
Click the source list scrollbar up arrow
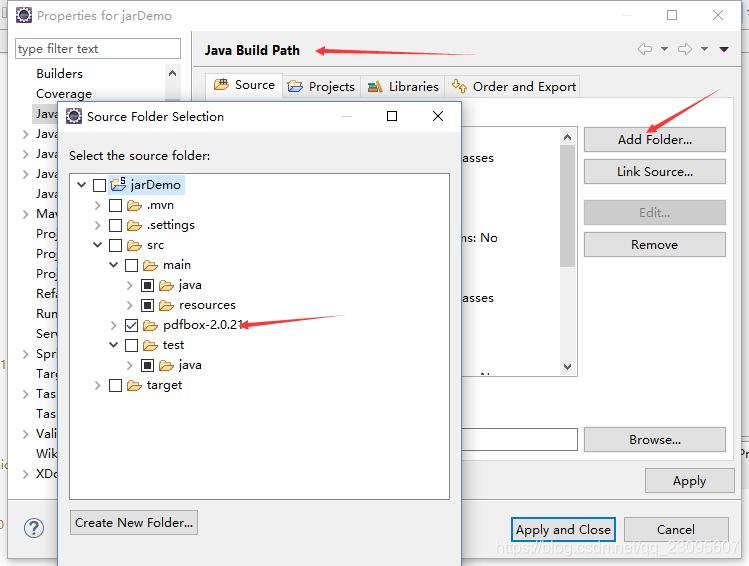(567, 138)
